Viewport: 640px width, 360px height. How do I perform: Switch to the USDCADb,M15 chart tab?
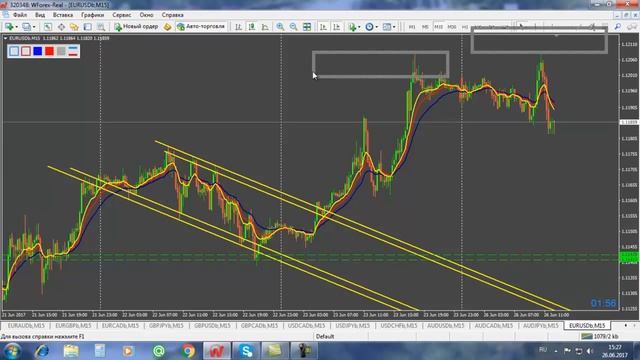pos(306,326)
